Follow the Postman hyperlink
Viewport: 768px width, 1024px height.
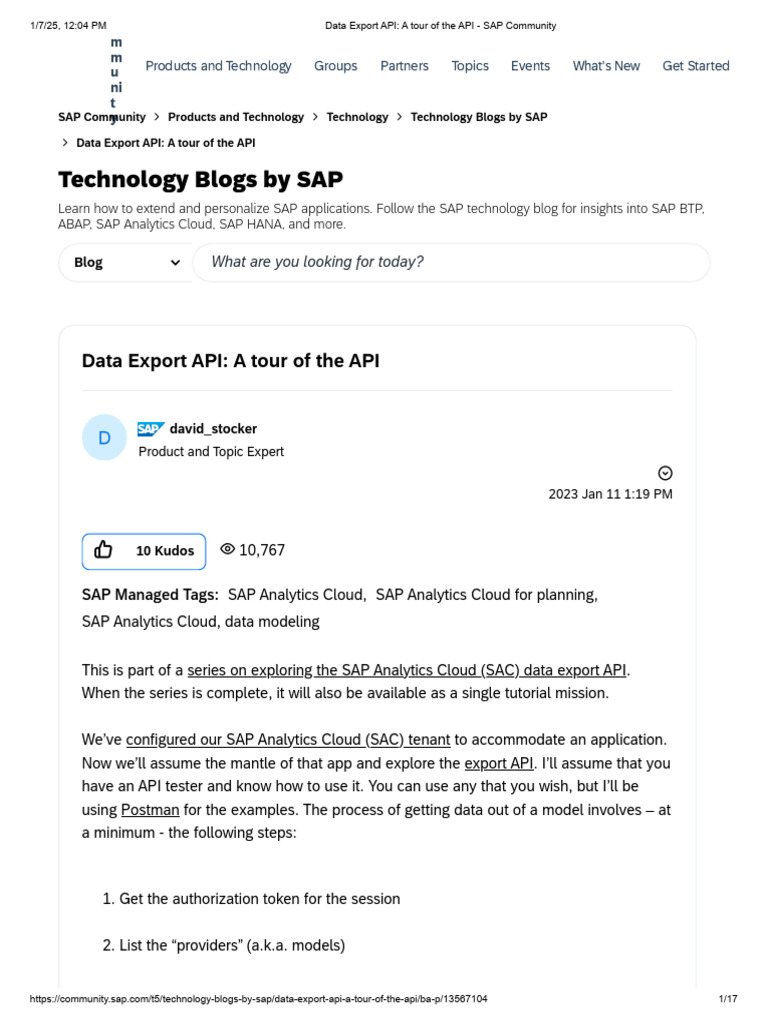[146, 809]
